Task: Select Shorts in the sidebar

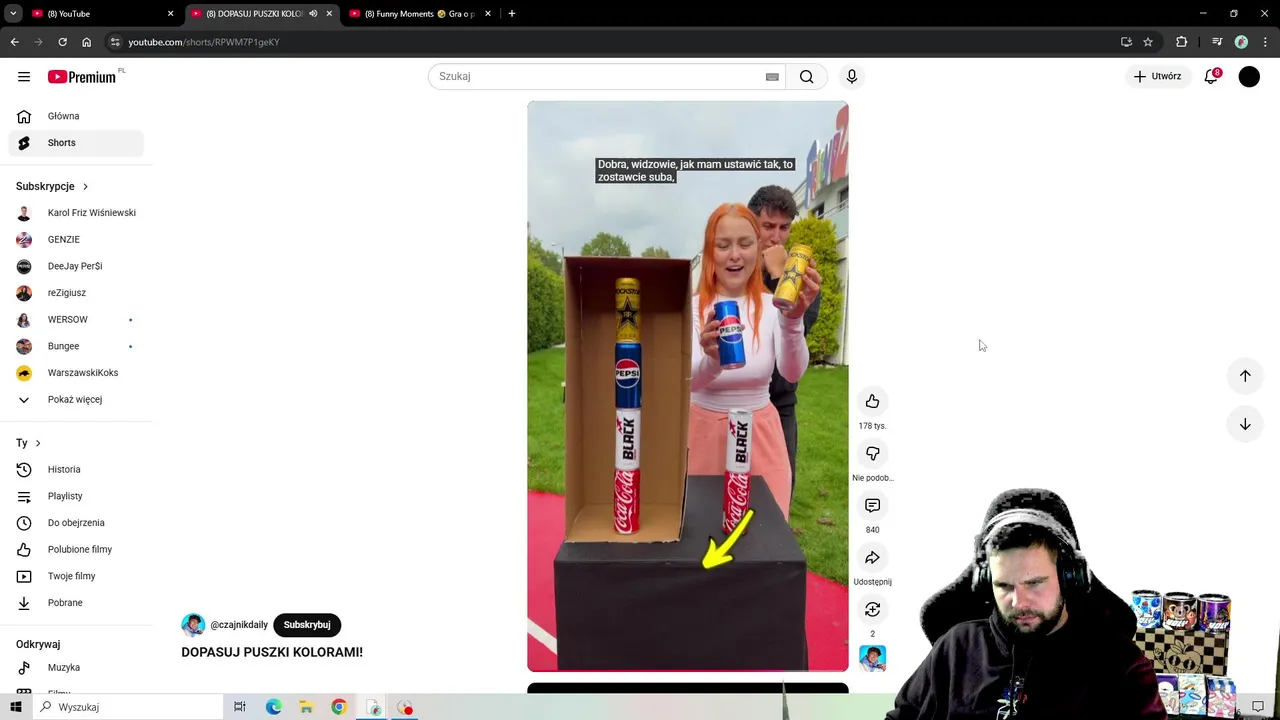Action: [76, 143]
